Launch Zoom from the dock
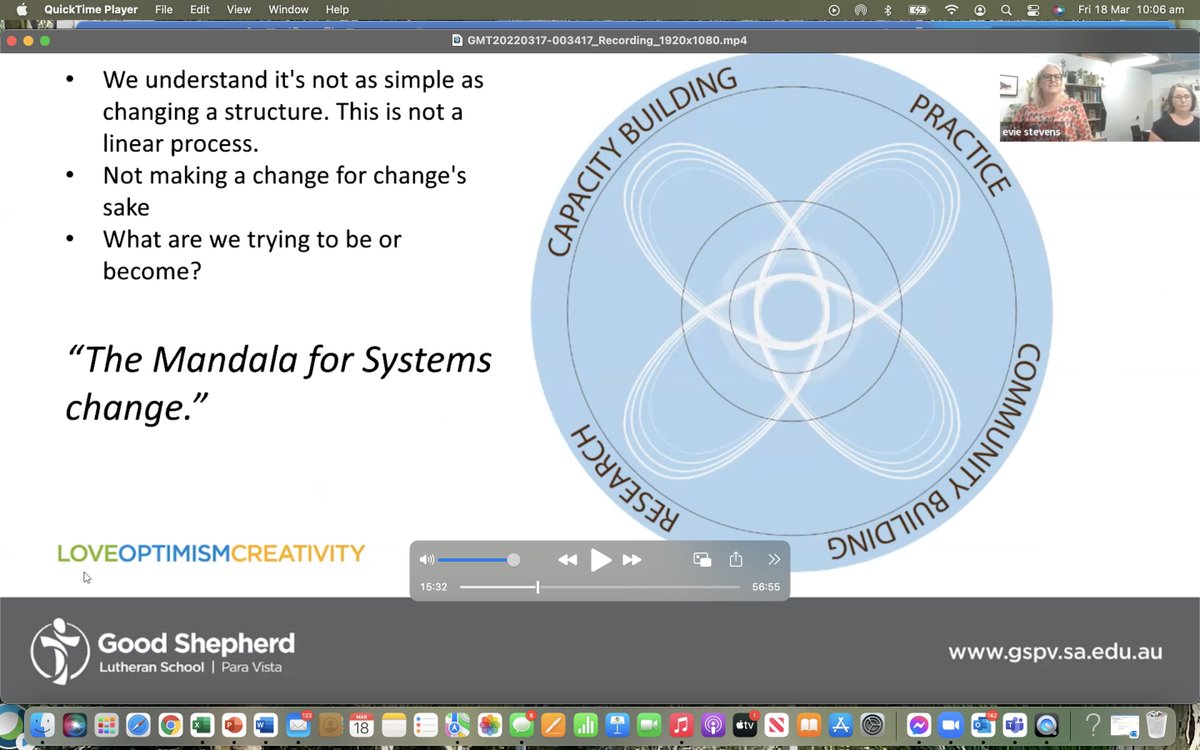1200x750 pixels. tap(950, 725)
